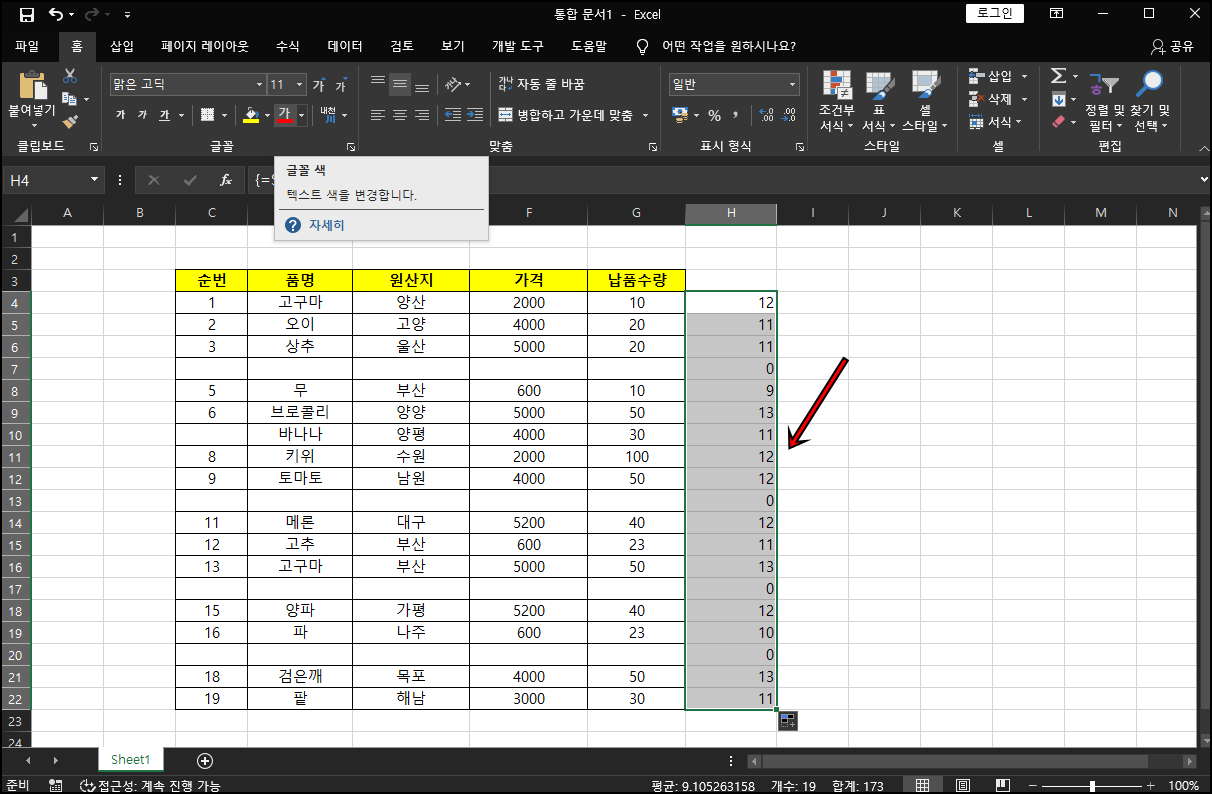Switch to the 수식 tab
Screen dimensions: 1212x794
point(287,46)
